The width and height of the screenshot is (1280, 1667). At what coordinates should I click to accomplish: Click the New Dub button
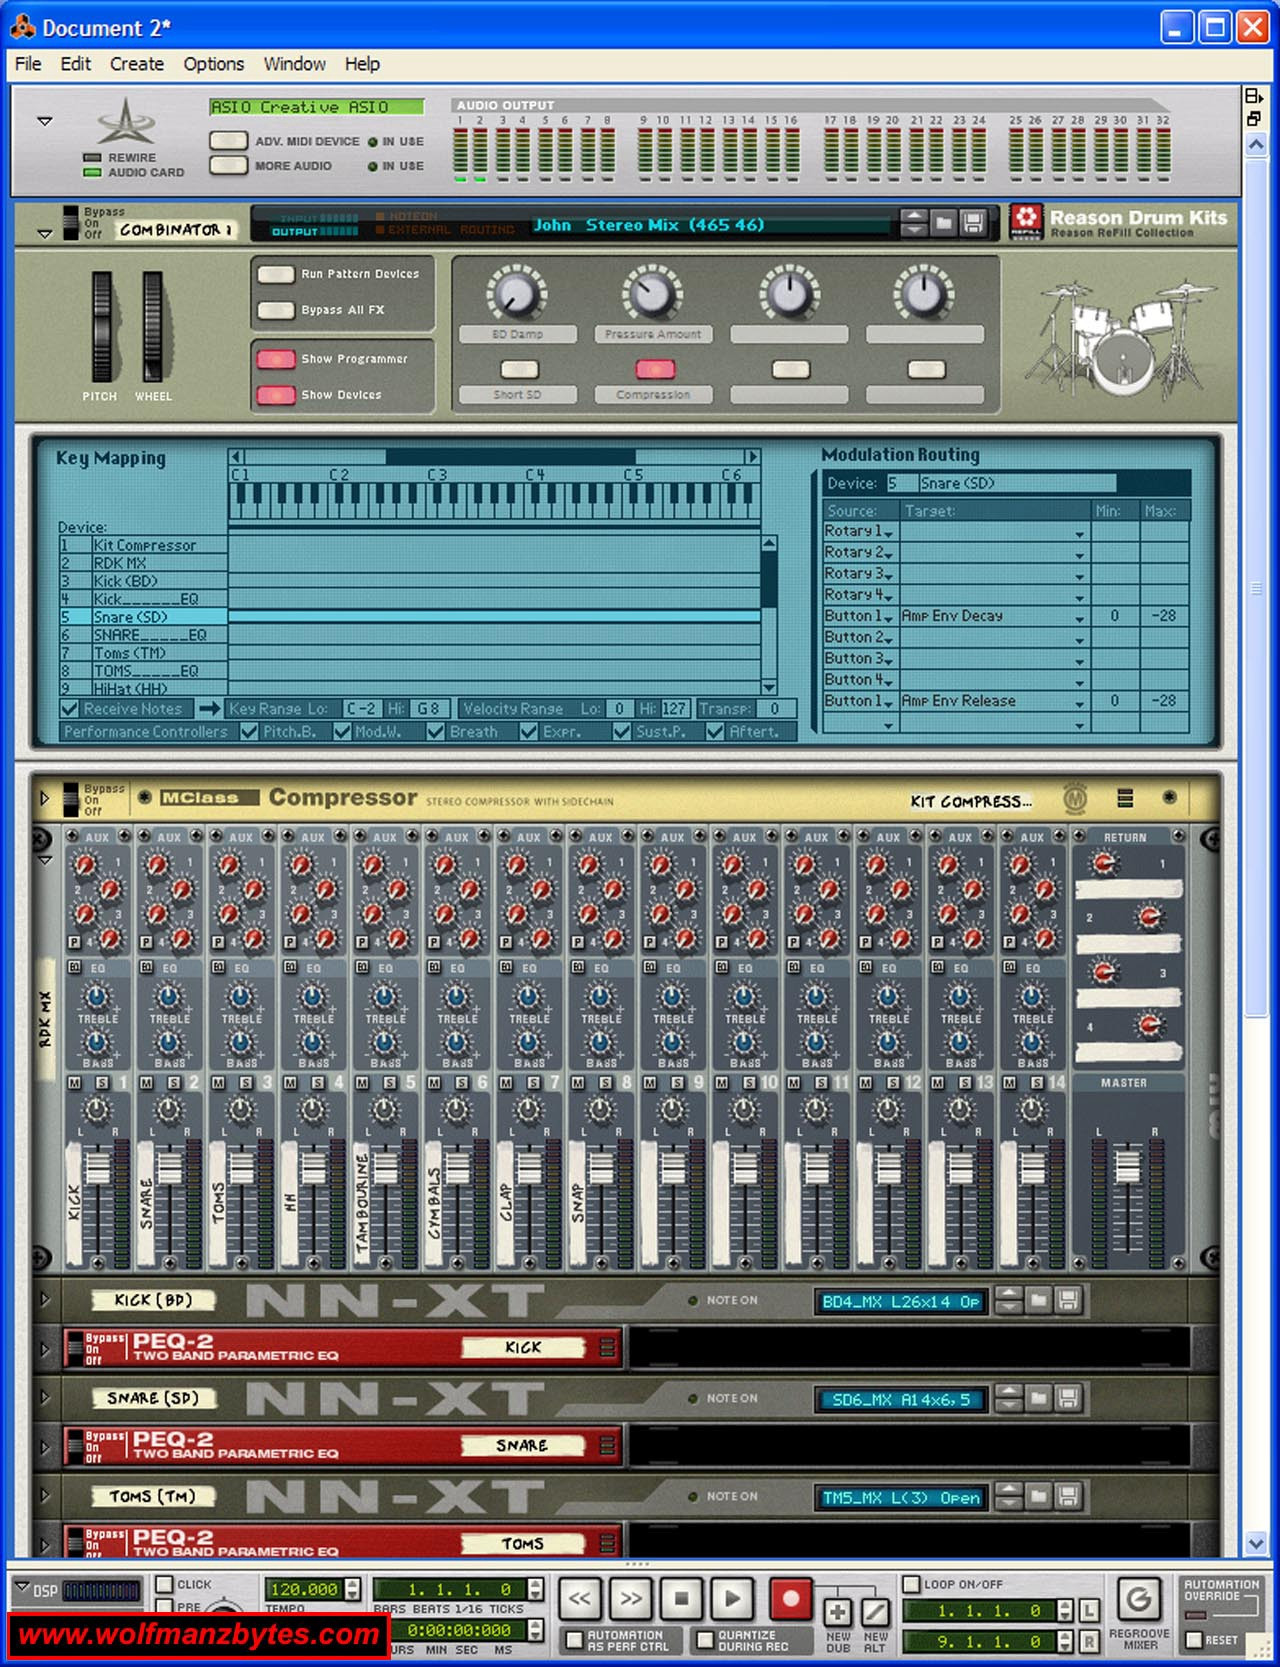tap(838, 1612)
